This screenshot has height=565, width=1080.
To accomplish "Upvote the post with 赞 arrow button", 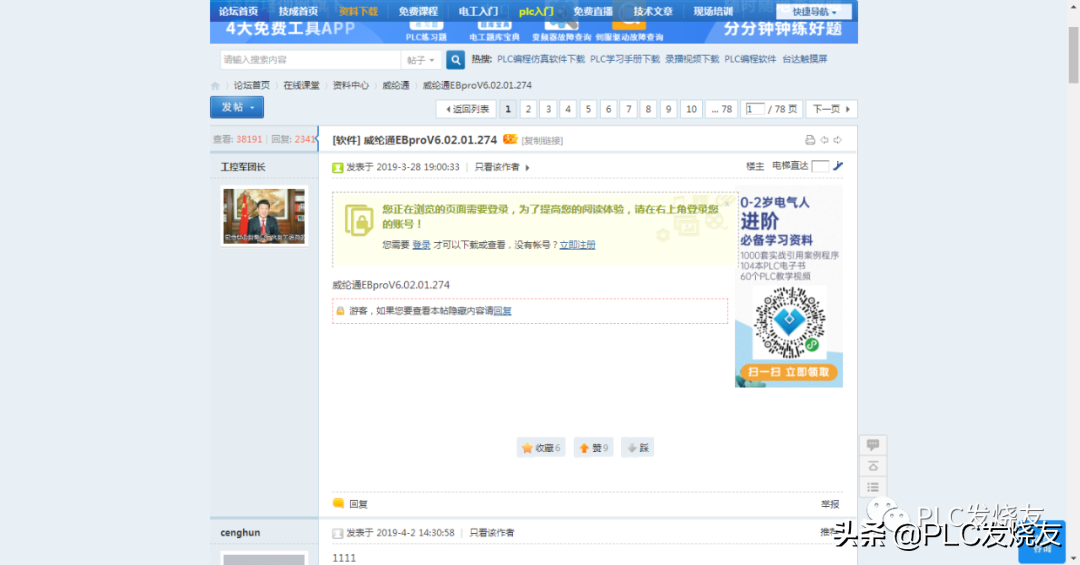I will pyautogui.click(x=593, y=448).
